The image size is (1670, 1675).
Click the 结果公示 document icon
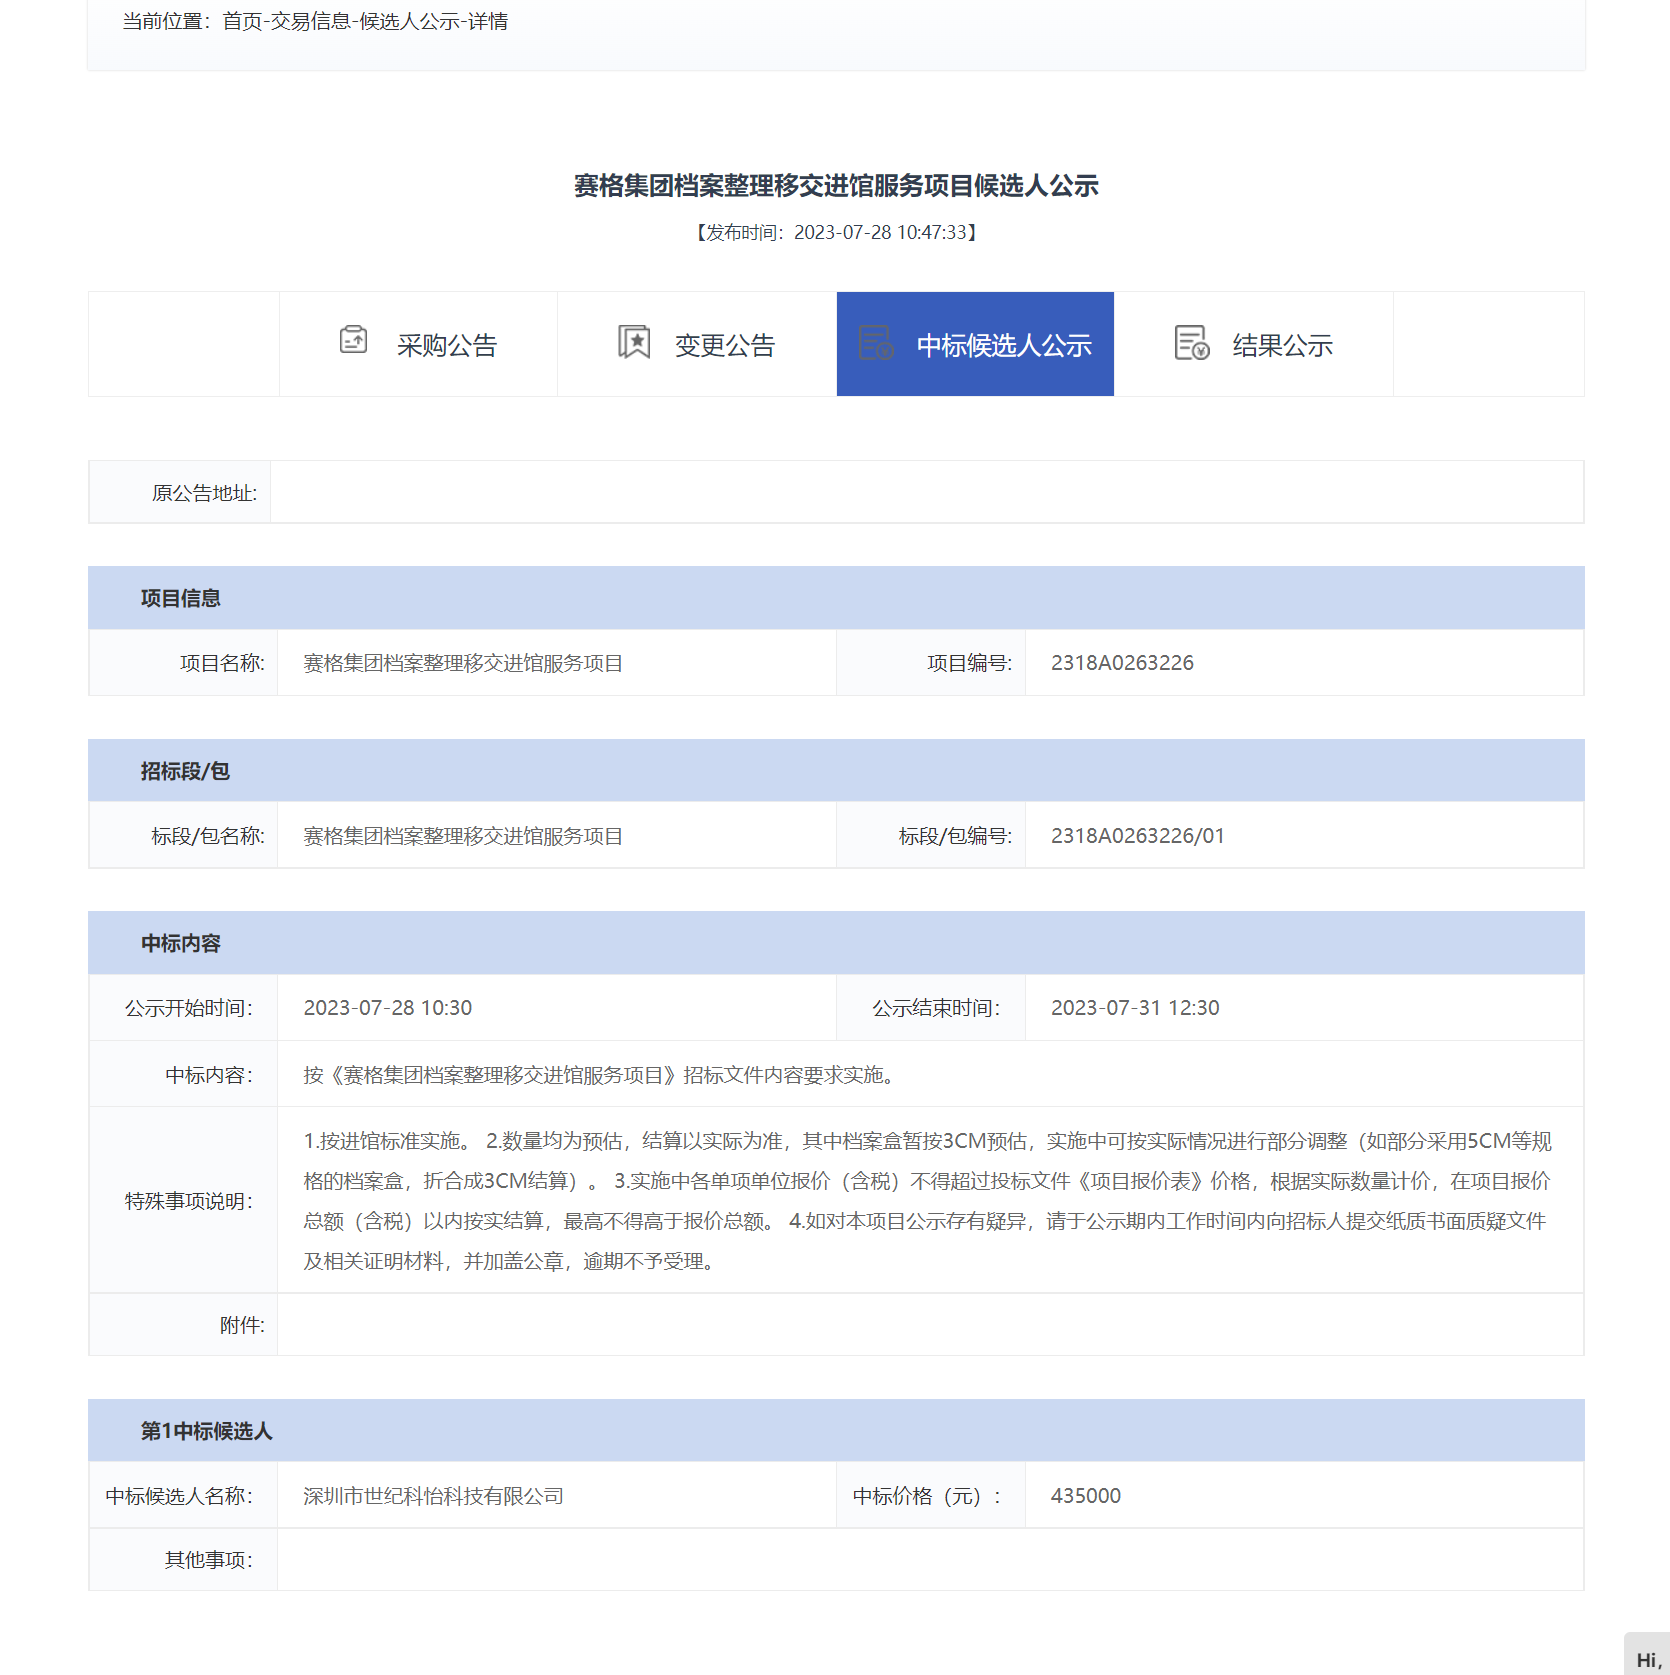coord(1191,342)
